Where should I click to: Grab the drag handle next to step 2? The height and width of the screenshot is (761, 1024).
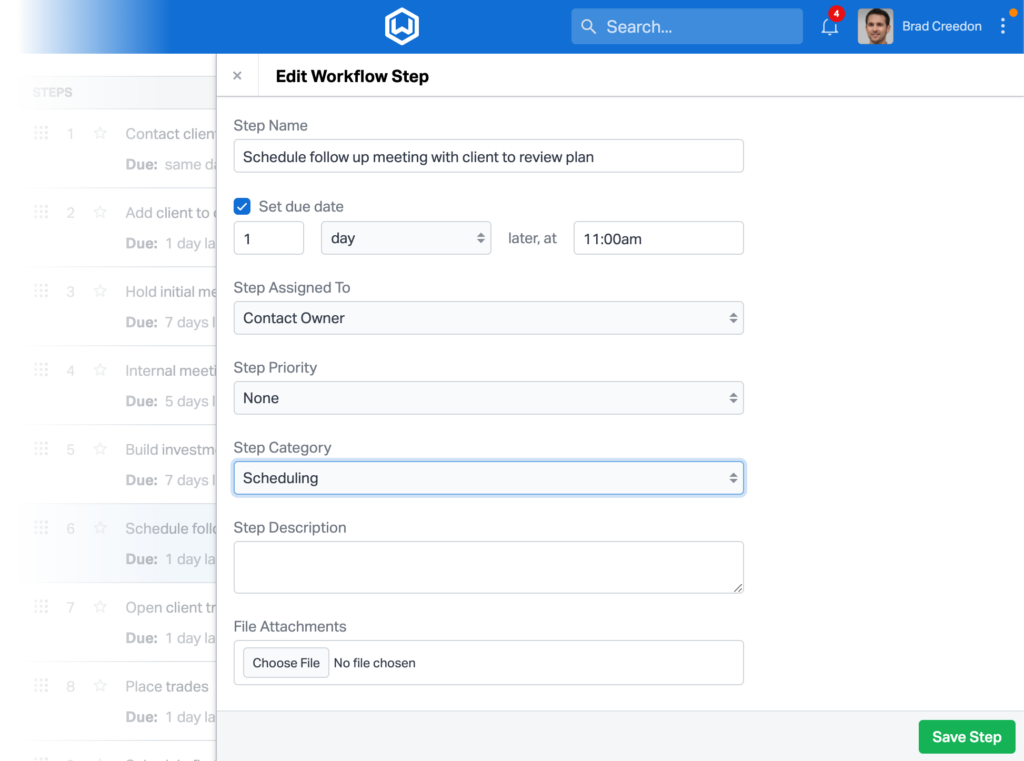[41, 211]
